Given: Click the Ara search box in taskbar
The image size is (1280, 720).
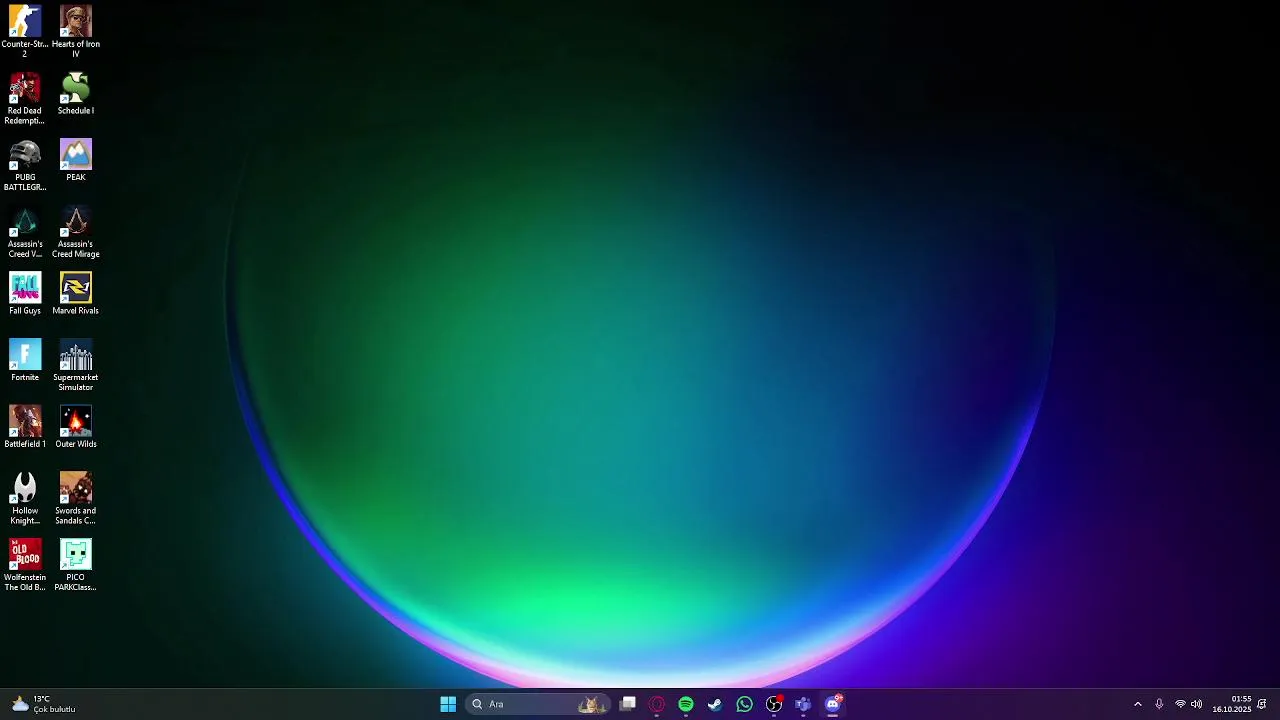Looking at the screenshot, I should coord(539,704).
